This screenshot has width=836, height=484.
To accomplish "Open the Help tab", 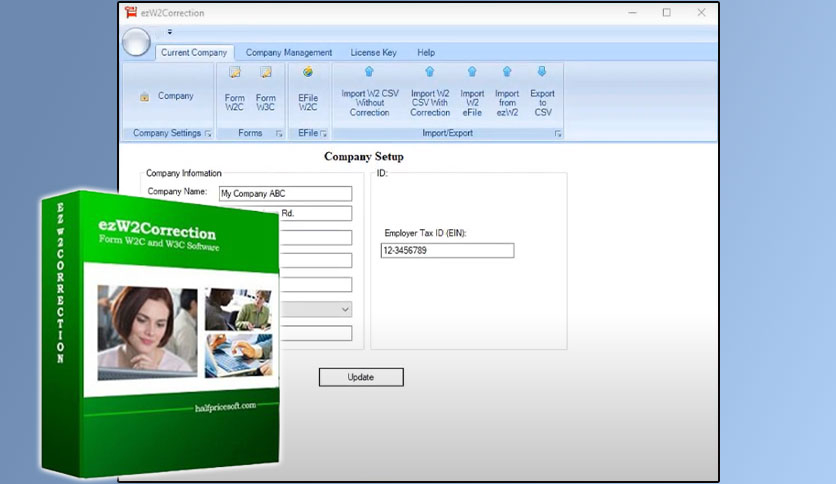I will (x=426, y=52).
